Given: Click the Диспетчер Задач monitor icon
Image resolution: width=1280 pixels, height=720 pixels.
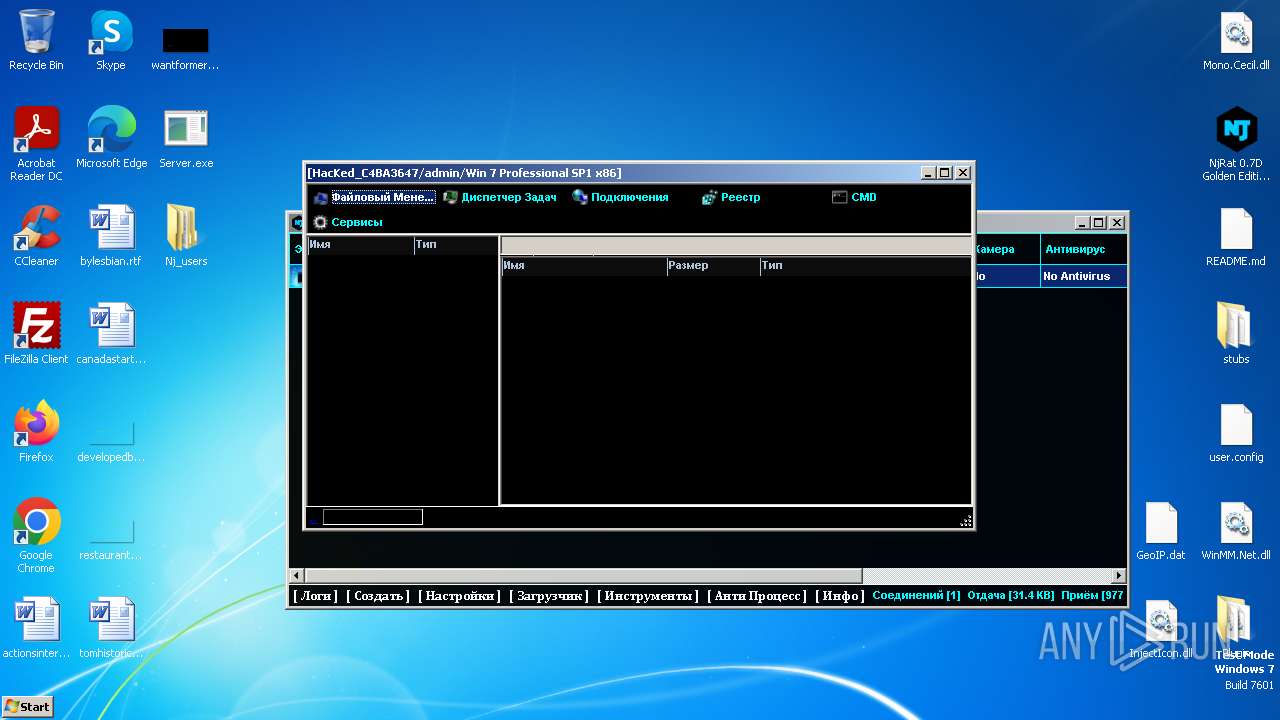Looking at the screenshot, I should click(450, 197).
